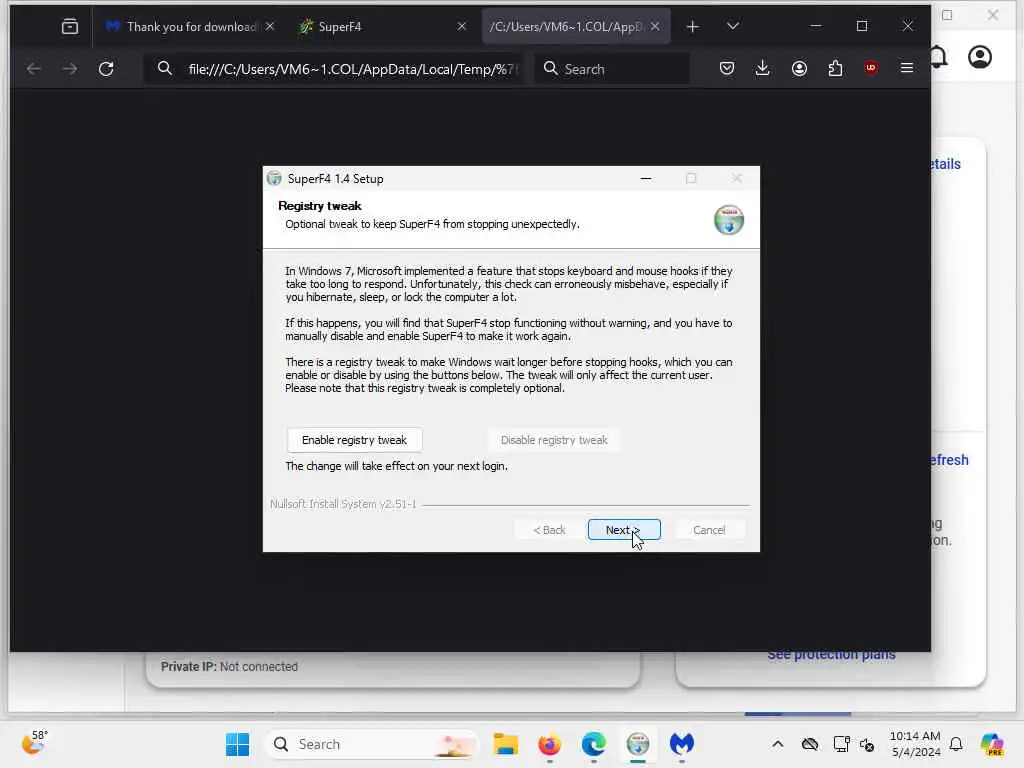Click the Back button in the installer
Image resolution: width=1024 pixels, height=768 pixels.
pos(549,530)
